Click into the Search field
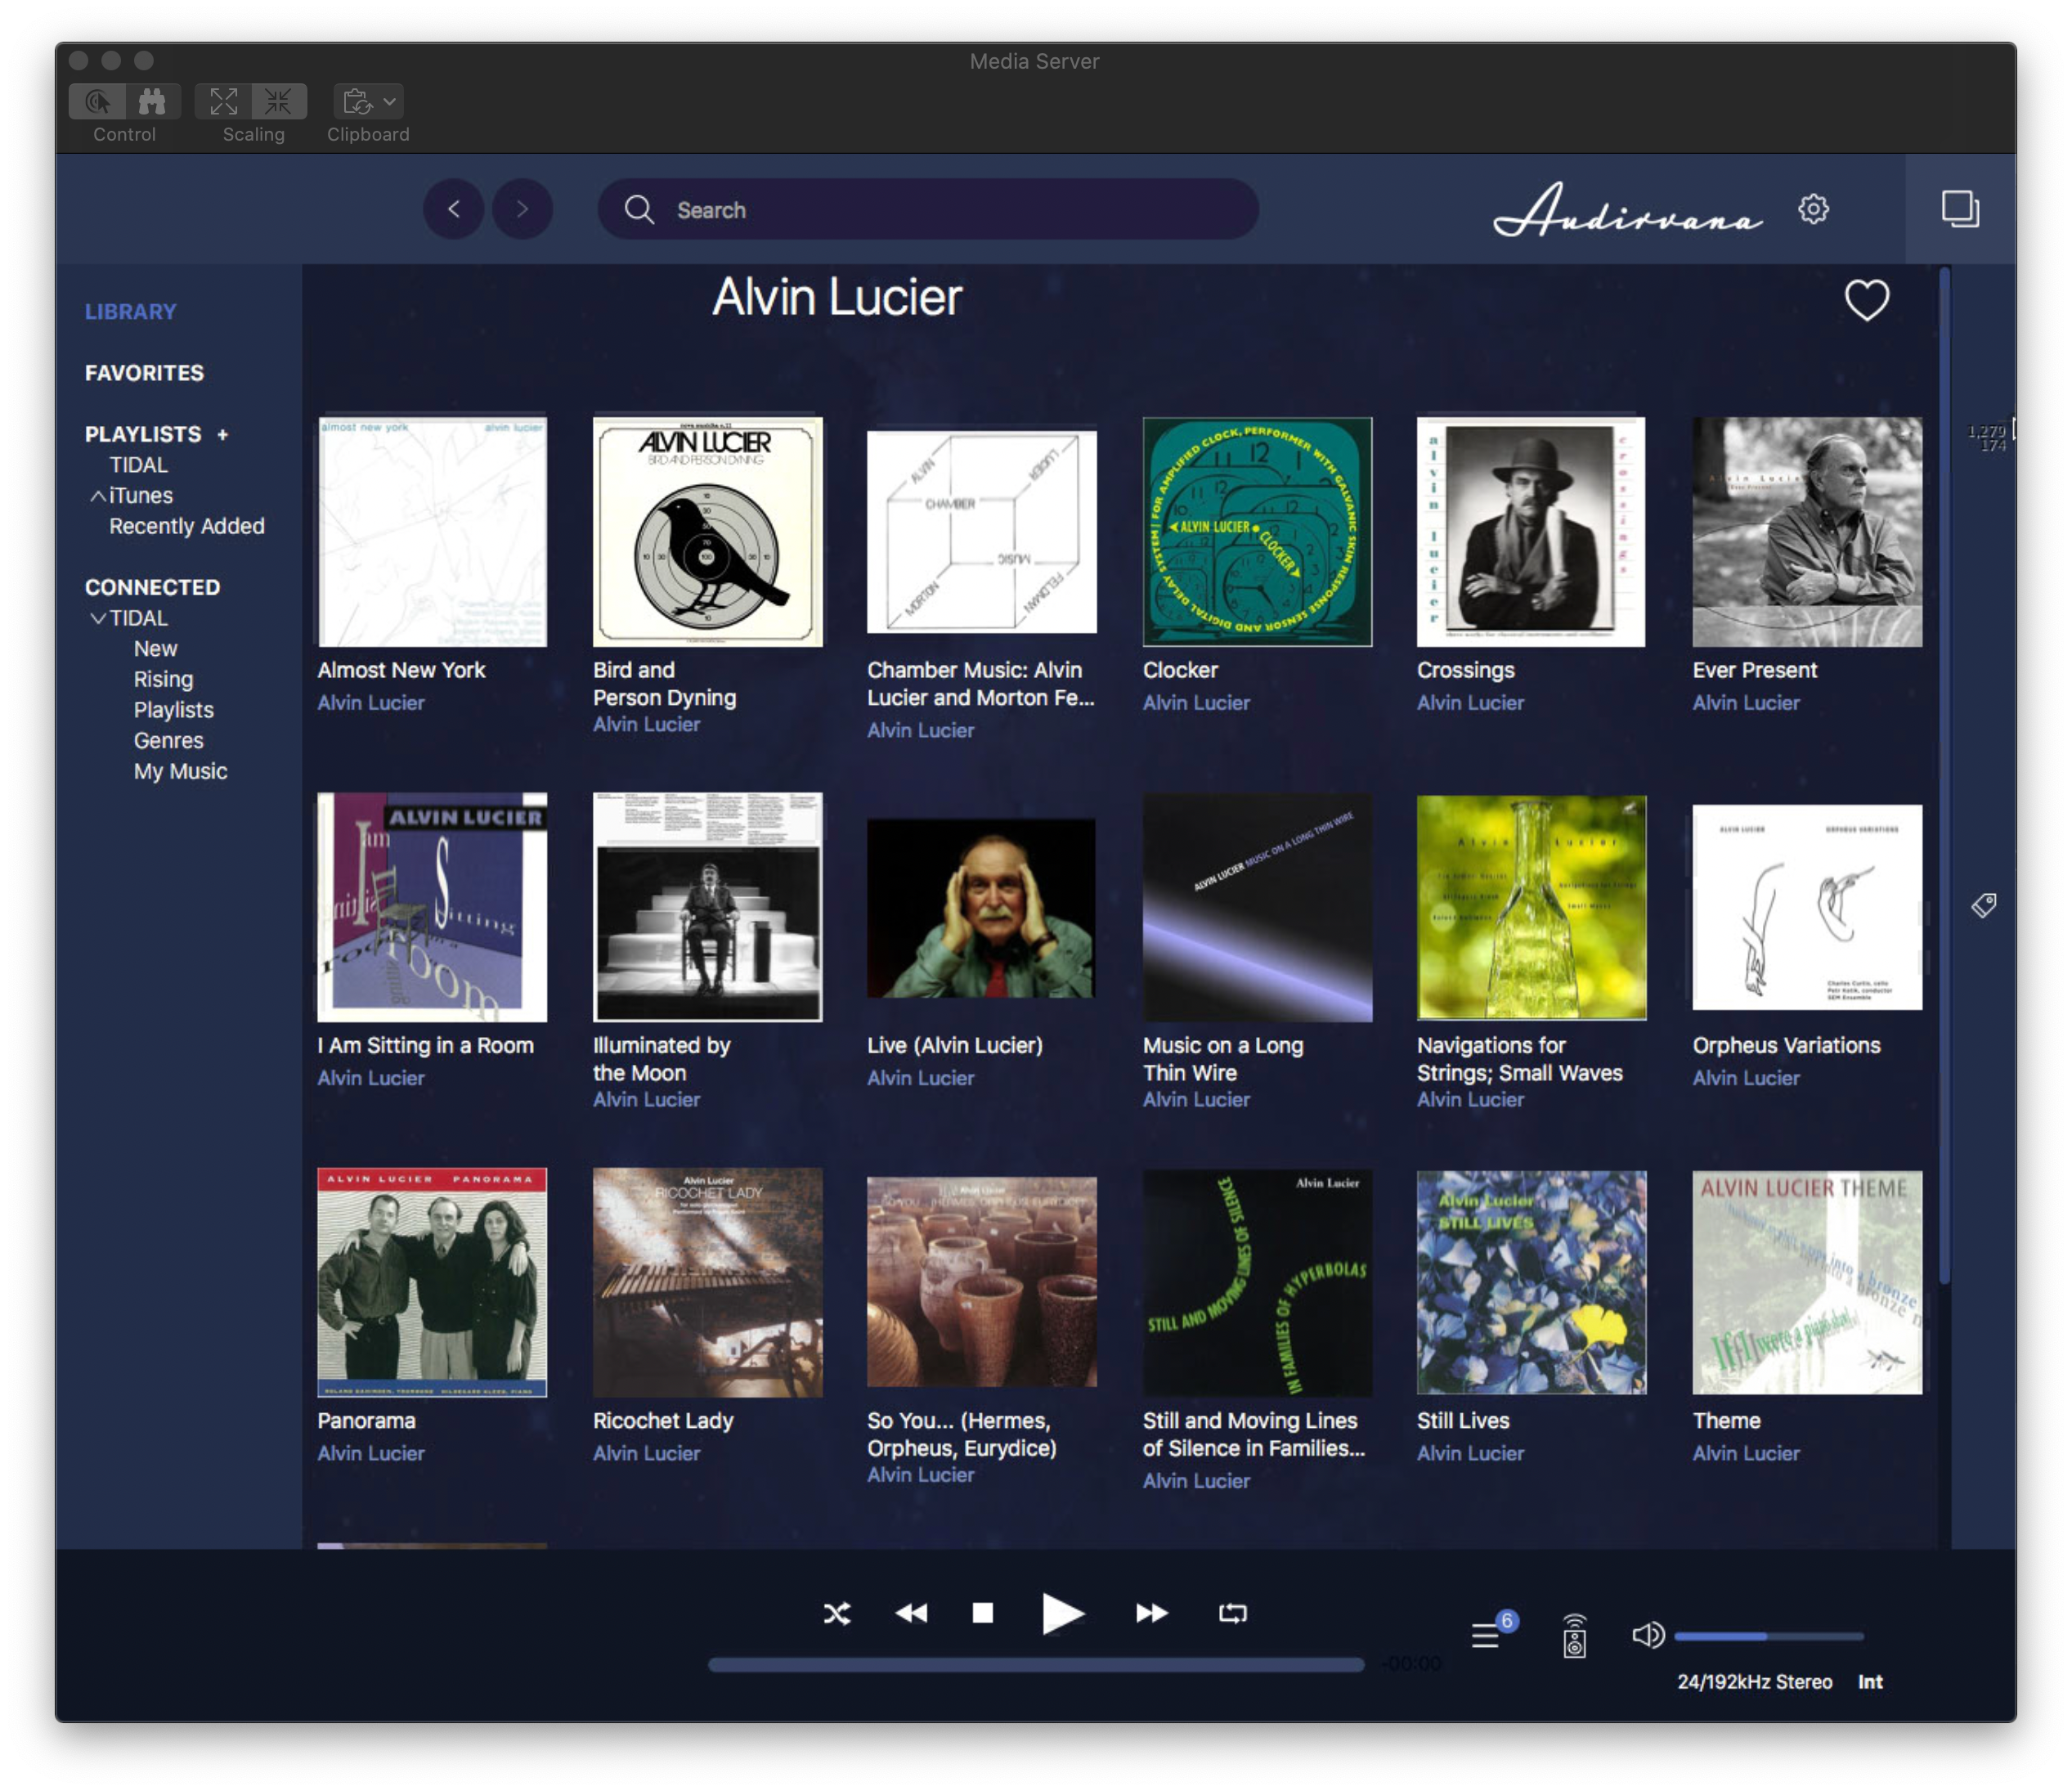Screen dimensions: 2072x1791 coord(928,209)
